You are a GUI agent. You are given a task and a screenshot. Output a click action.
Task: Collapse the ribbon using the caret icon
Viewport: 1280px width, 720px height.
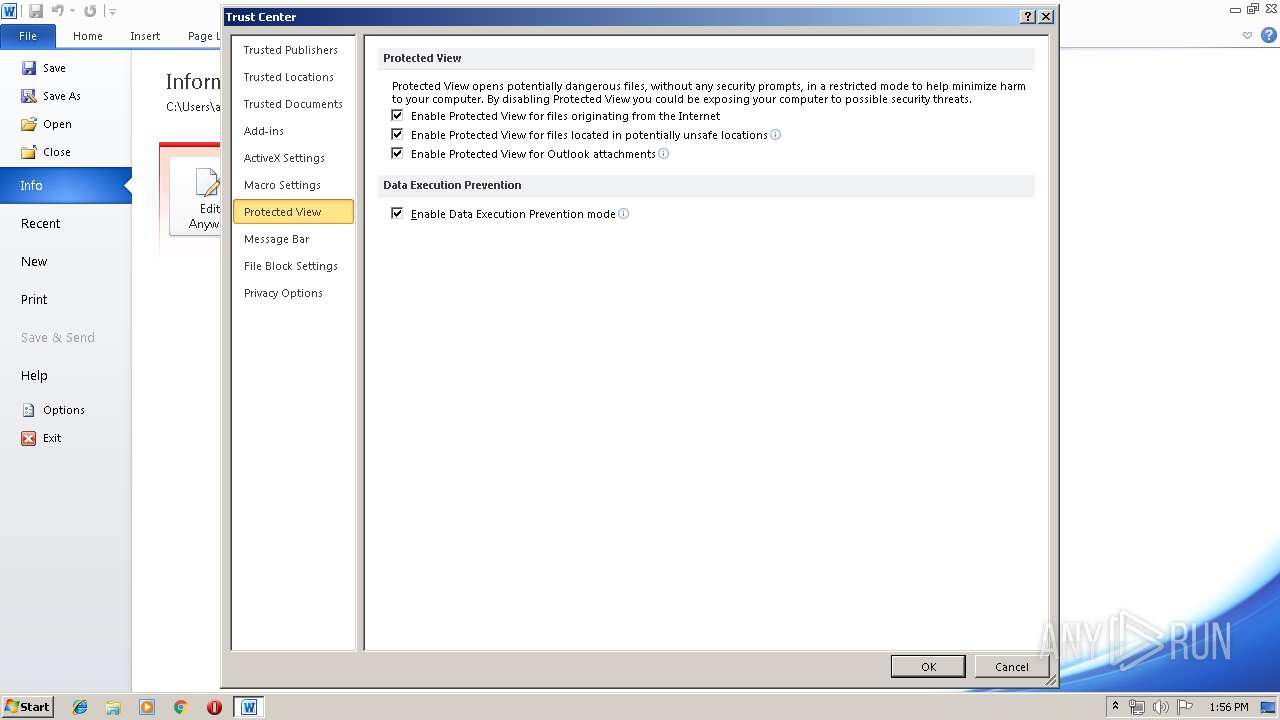pyautogui.click(x=1247, y=35)
